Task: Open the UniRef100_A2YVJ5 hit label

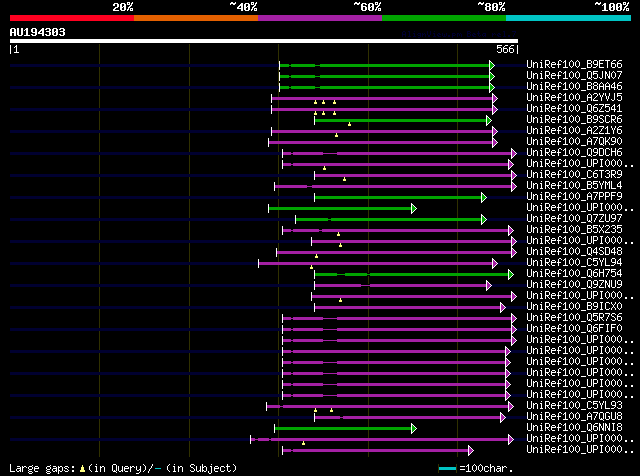Action: click(x=574, y=97)
